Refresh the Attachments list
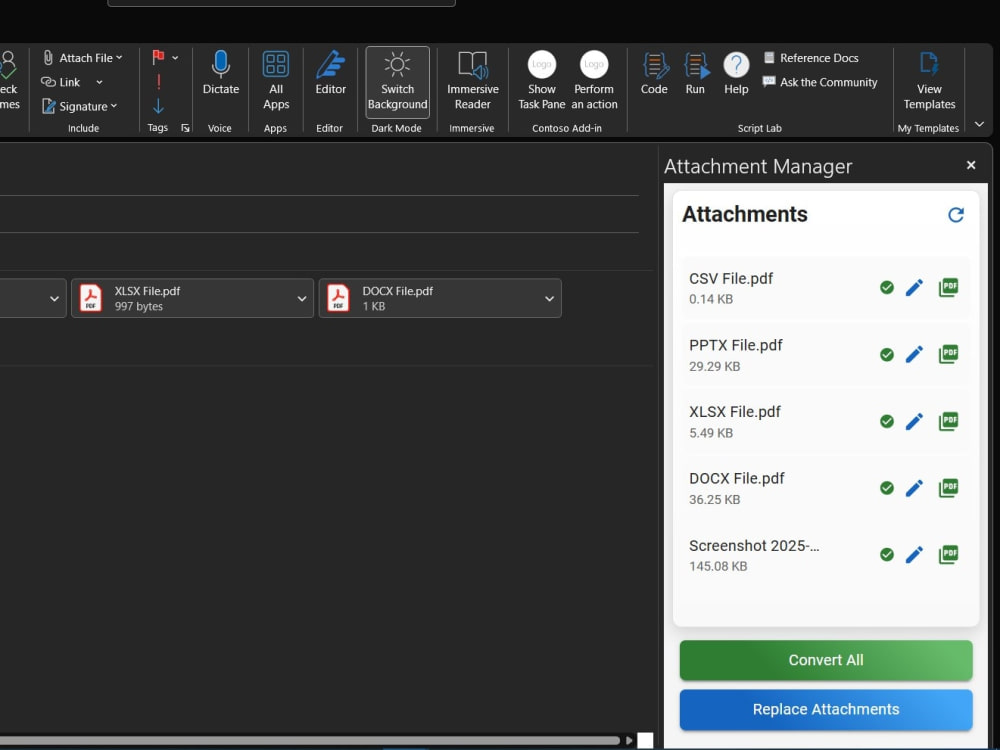1000x750 pixels. tap(955, 215)
